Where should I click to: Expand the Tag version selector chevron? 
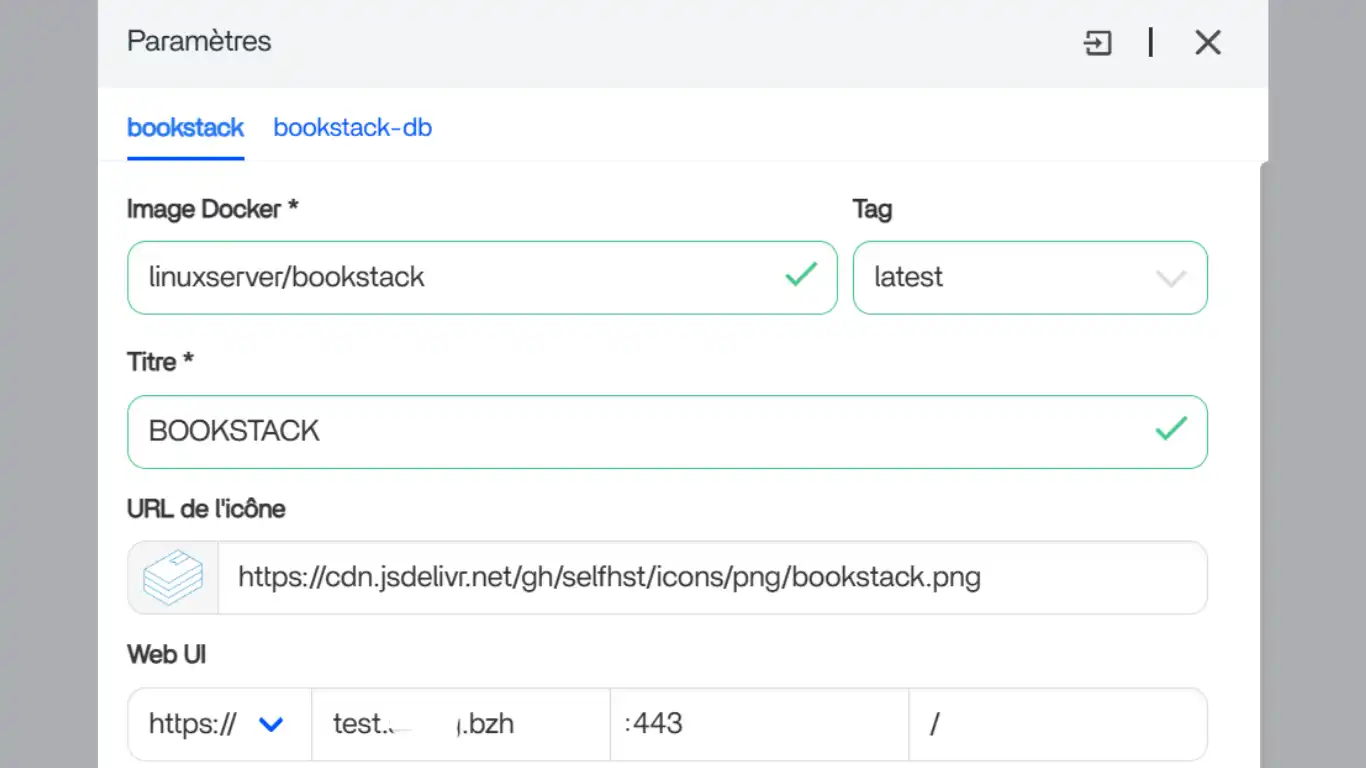point(1171,278)
